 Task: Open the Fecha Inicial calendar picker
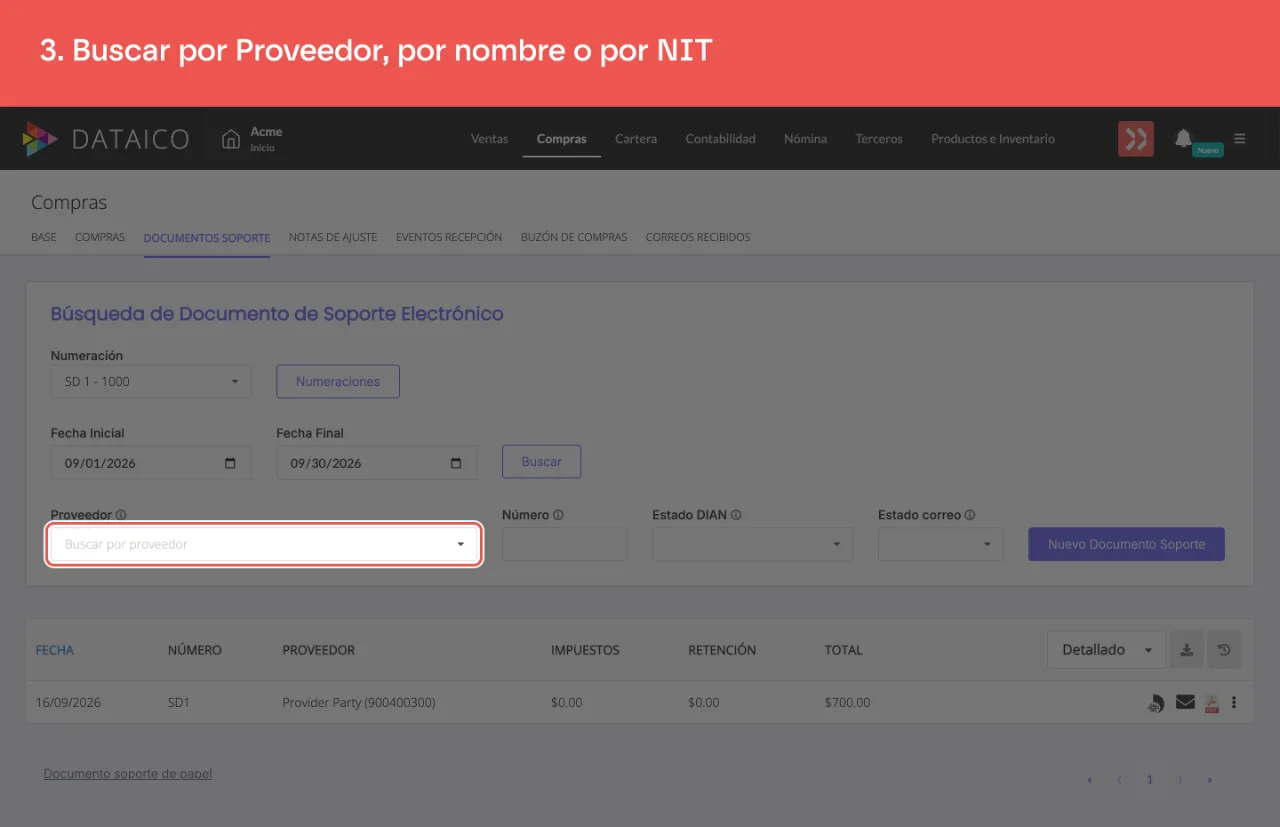pos(231,463)
